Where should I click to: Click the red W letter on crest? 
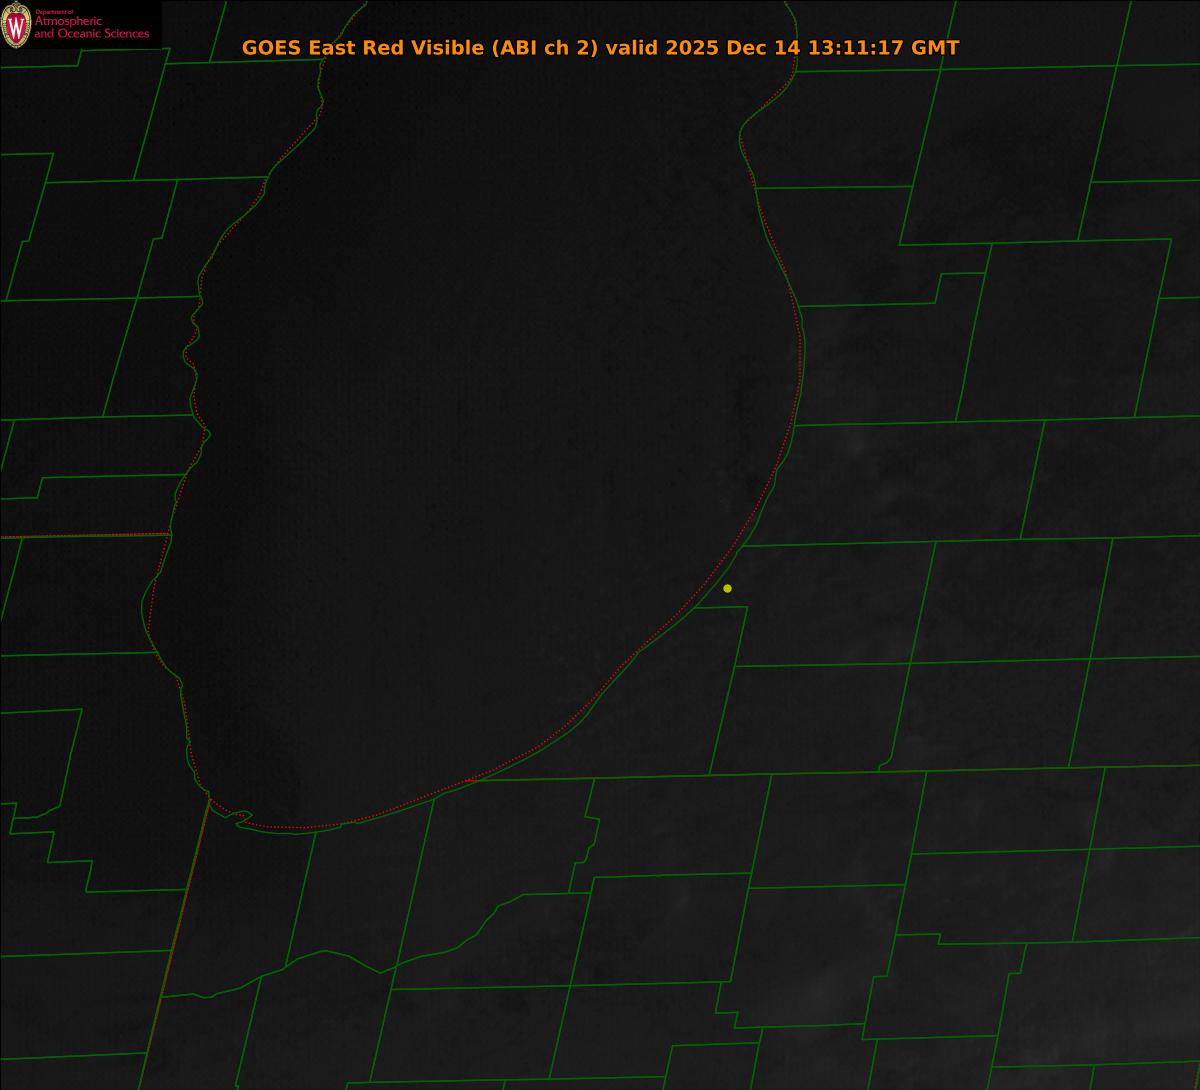pyautogui.click(x=16, y=27)
